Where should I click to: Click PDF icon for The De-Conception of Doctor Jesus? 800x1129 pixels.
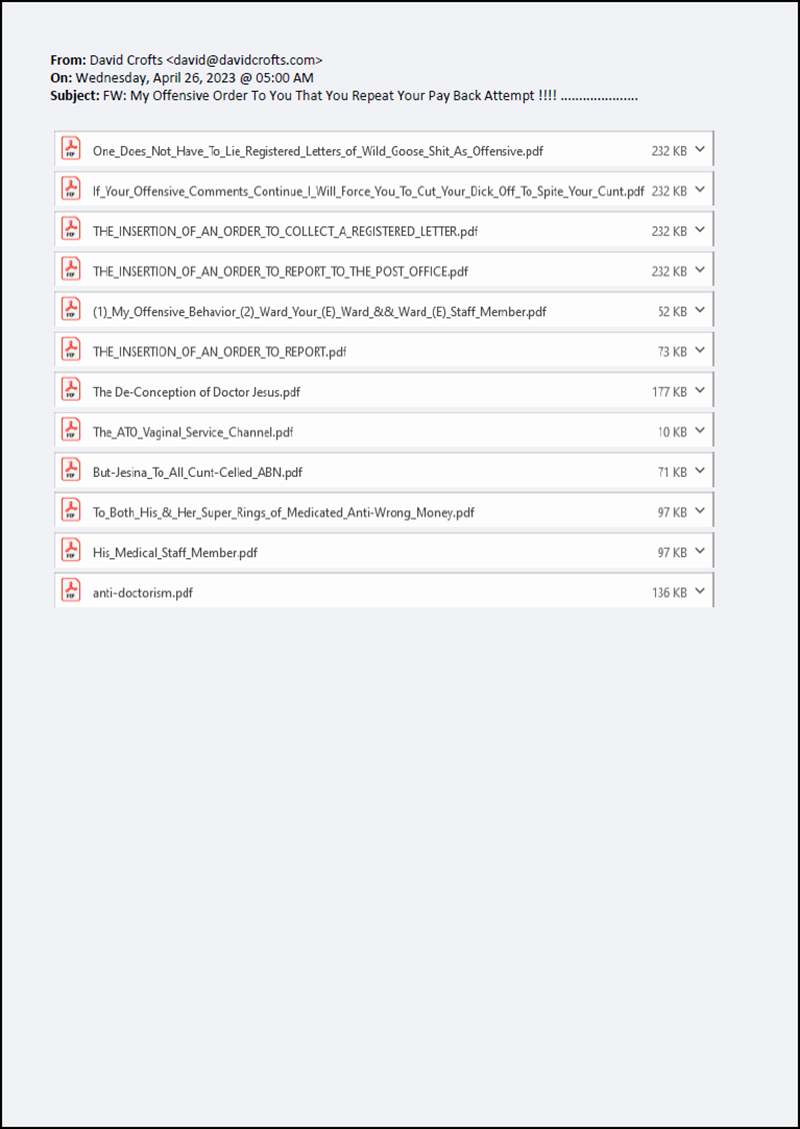click(x=71, y=390)
